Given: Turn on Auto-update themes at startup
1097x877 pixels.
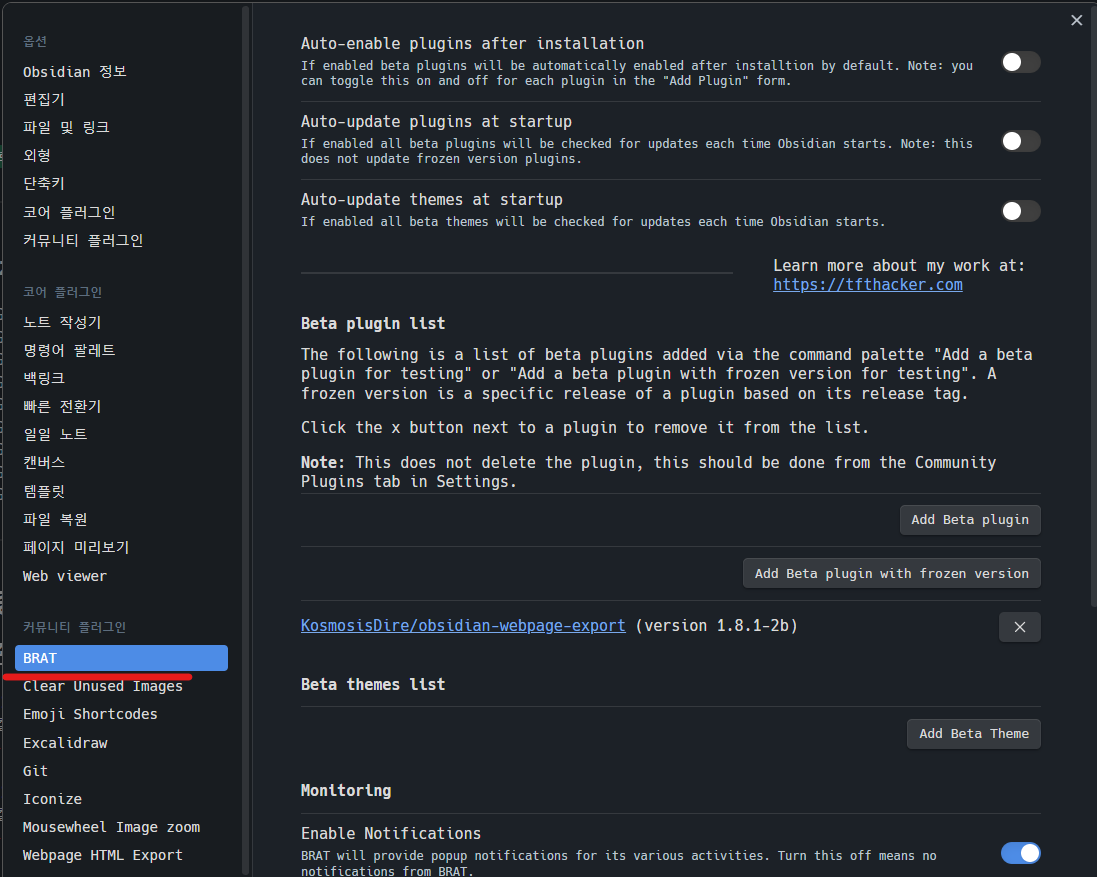Looking at the screenshot, I should pyautogui.click(x=1021, y=211).
